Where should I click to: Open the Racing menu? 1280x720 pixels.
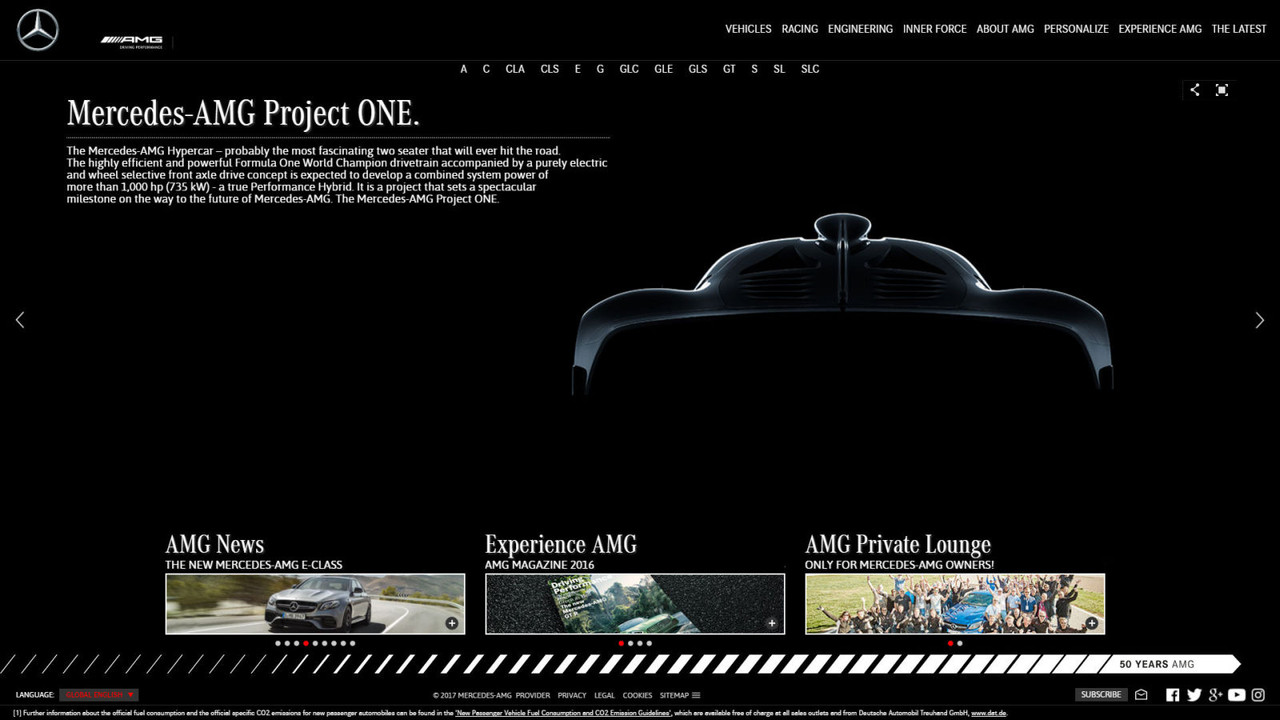(x=800, y=29)
